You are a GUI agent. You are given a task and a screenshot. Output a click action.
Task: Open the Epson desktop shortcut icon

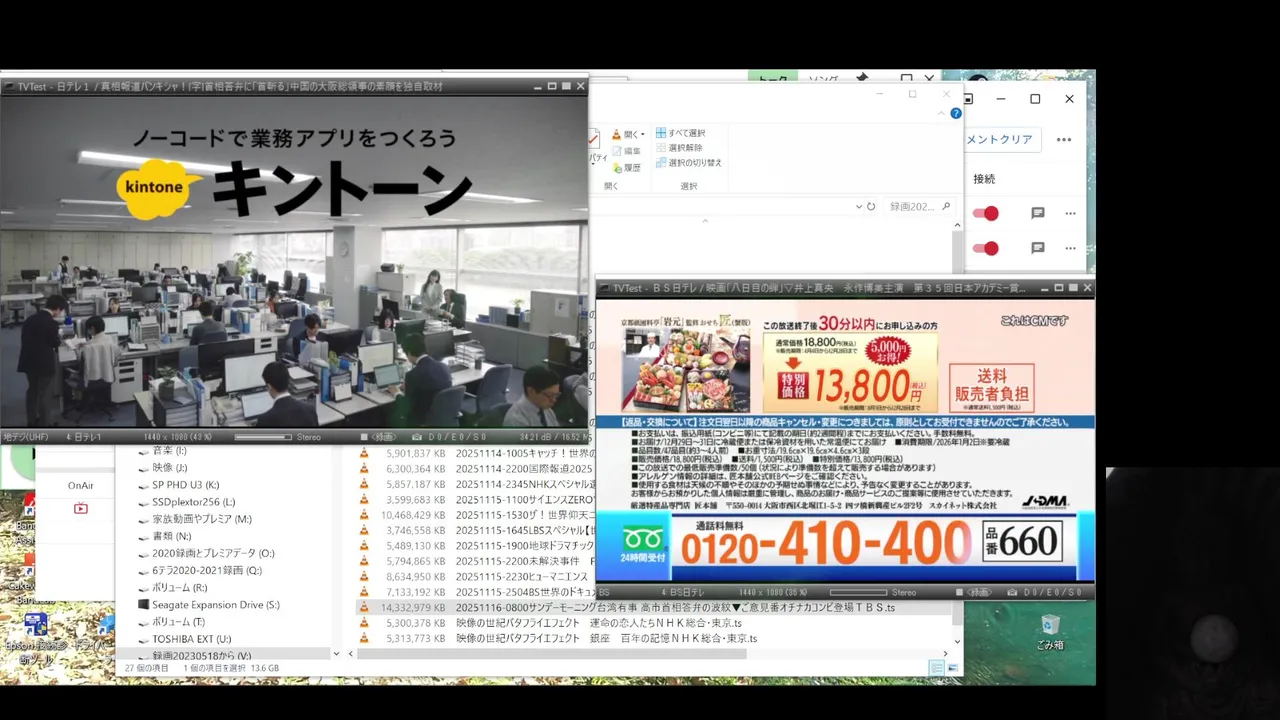tap(36, 625)
